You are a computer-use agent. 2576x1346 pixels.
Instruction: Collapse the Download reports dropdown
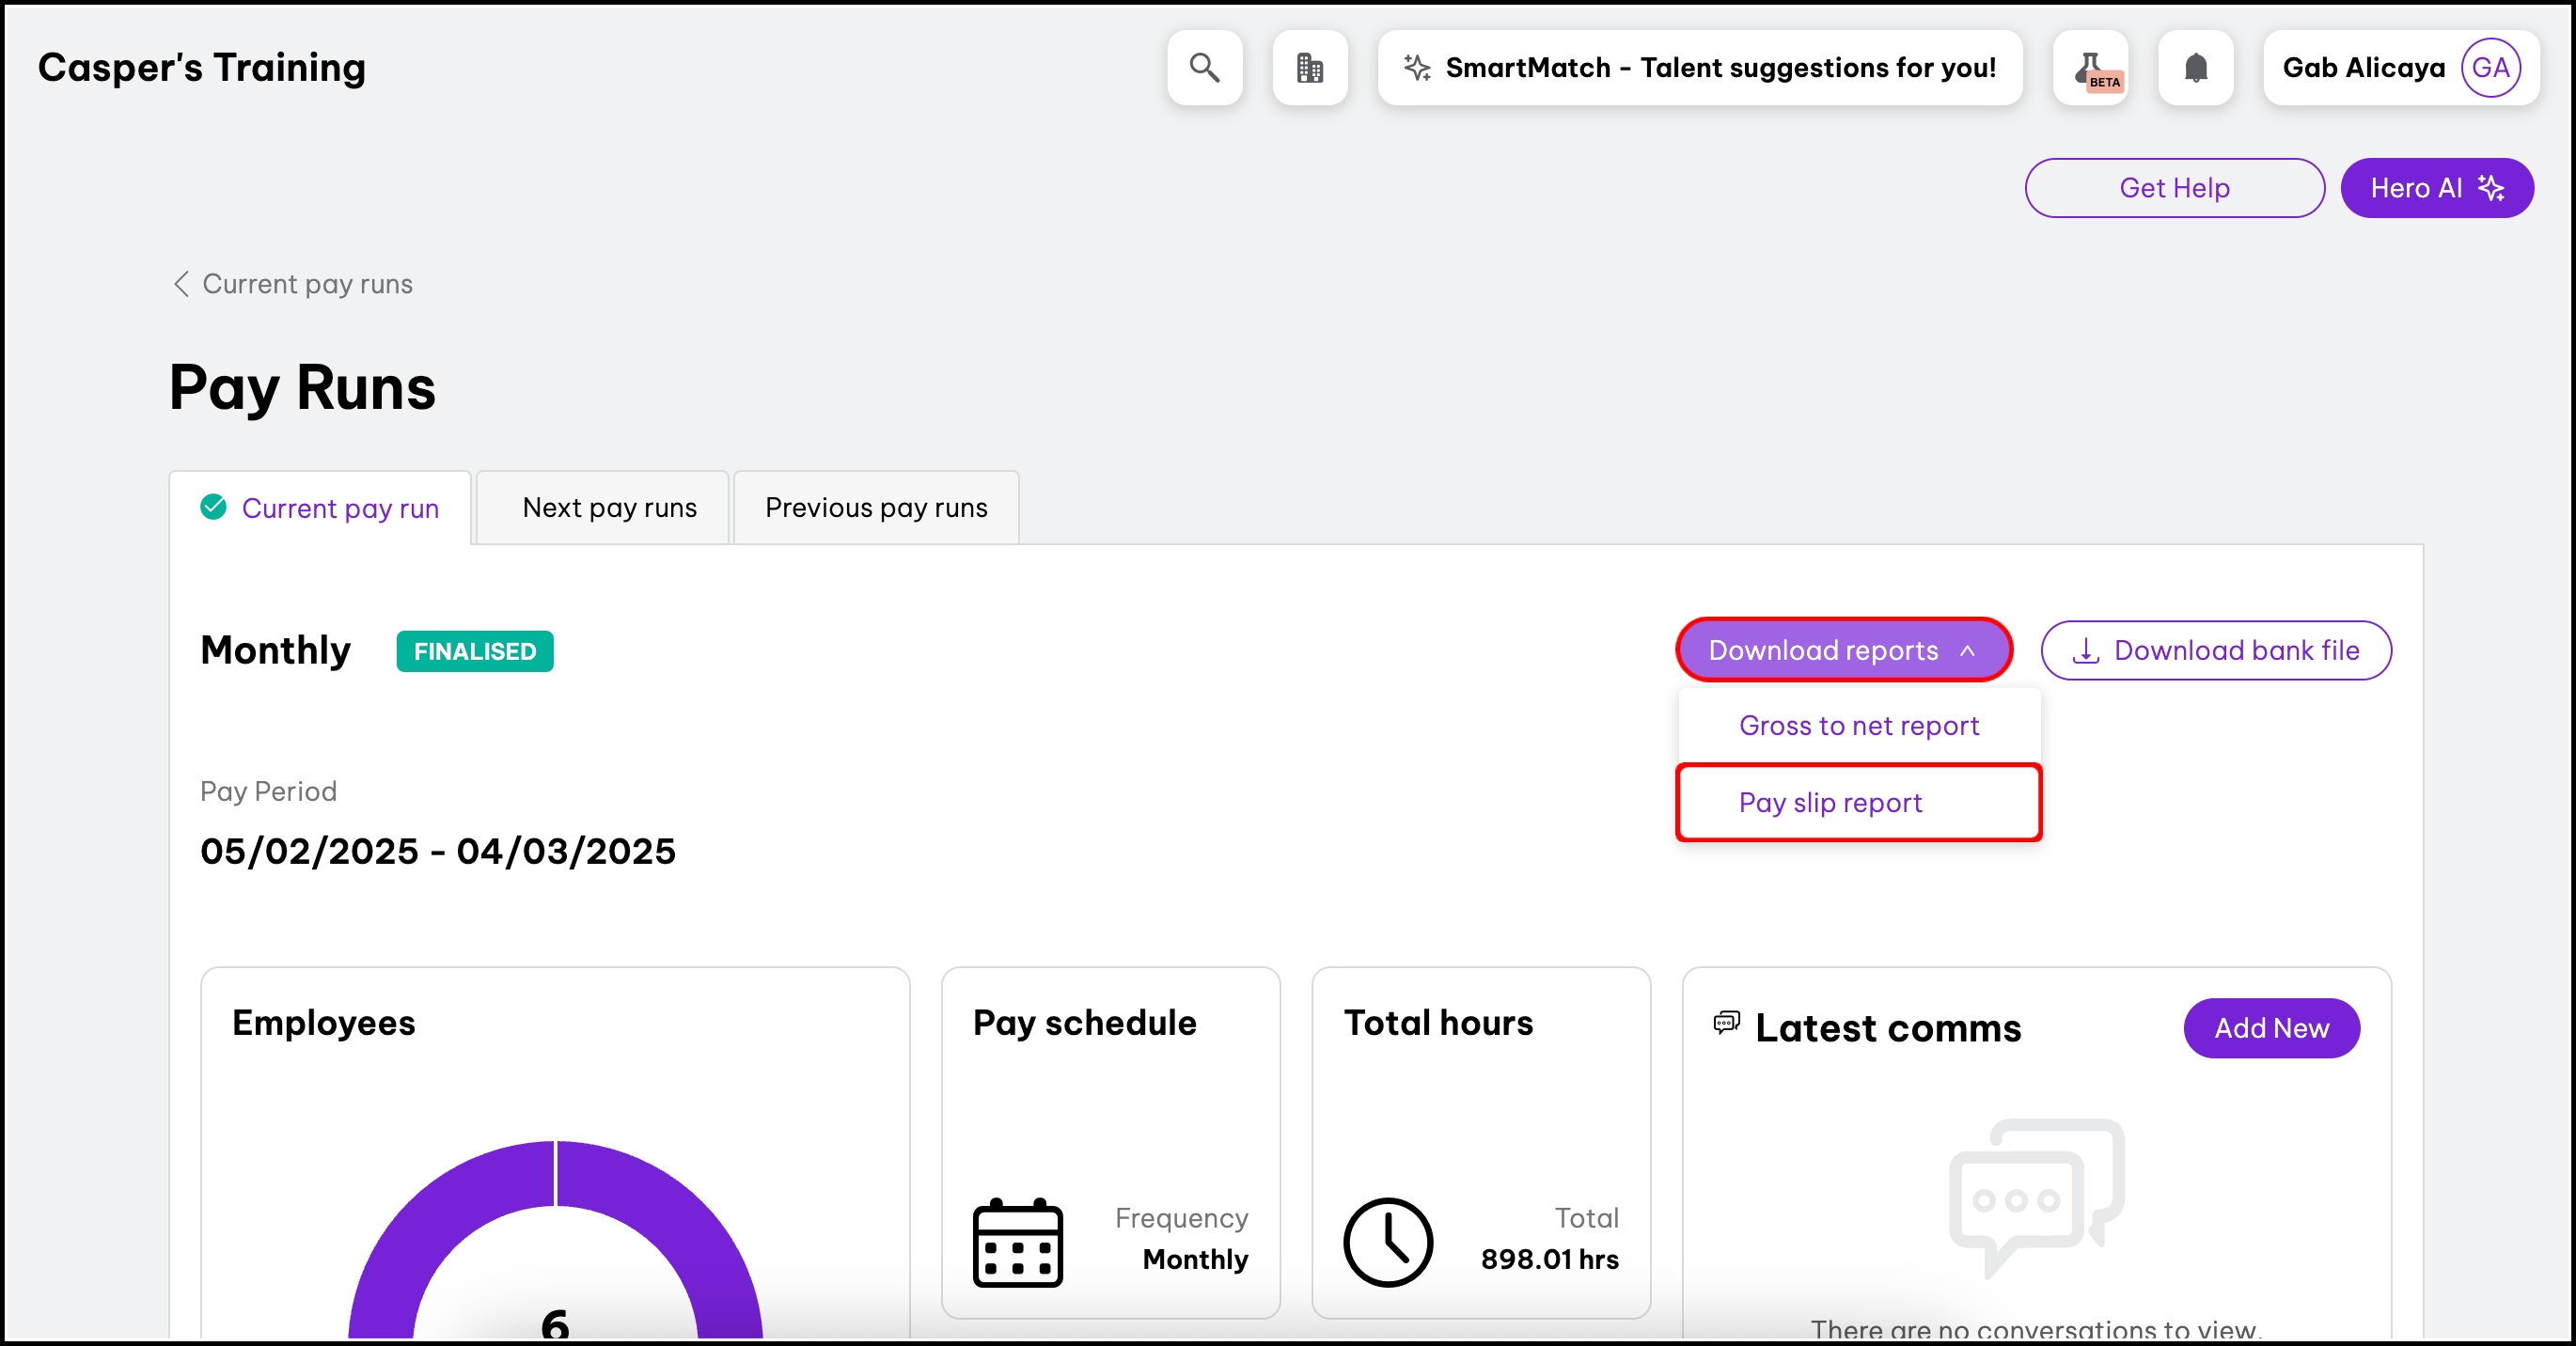point(1843,650)
